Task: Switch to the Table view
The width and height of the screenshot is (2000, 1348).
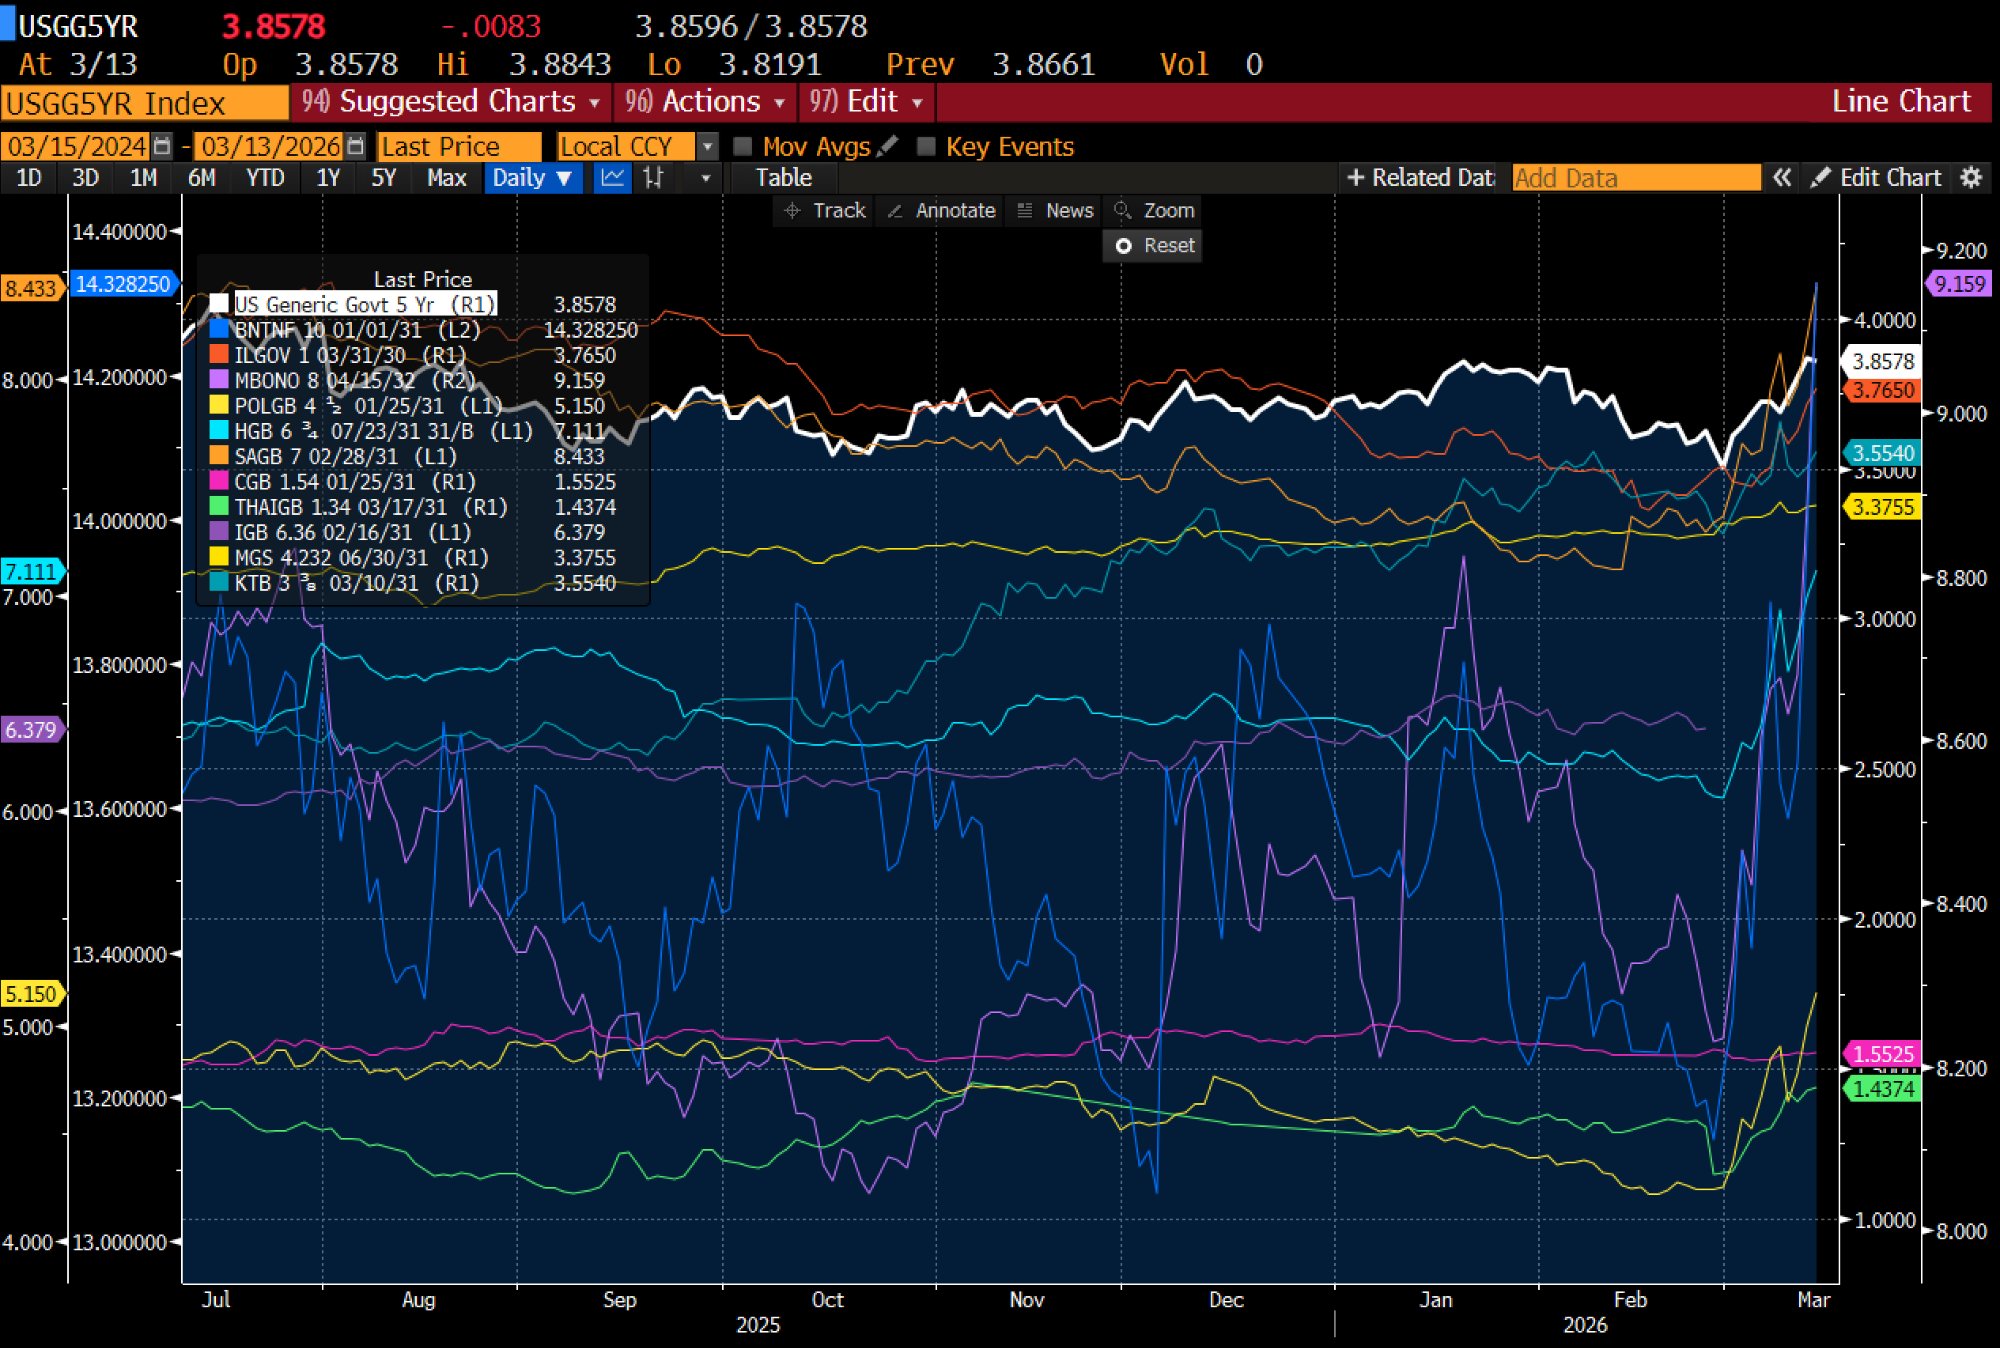Action: (783, 178)
